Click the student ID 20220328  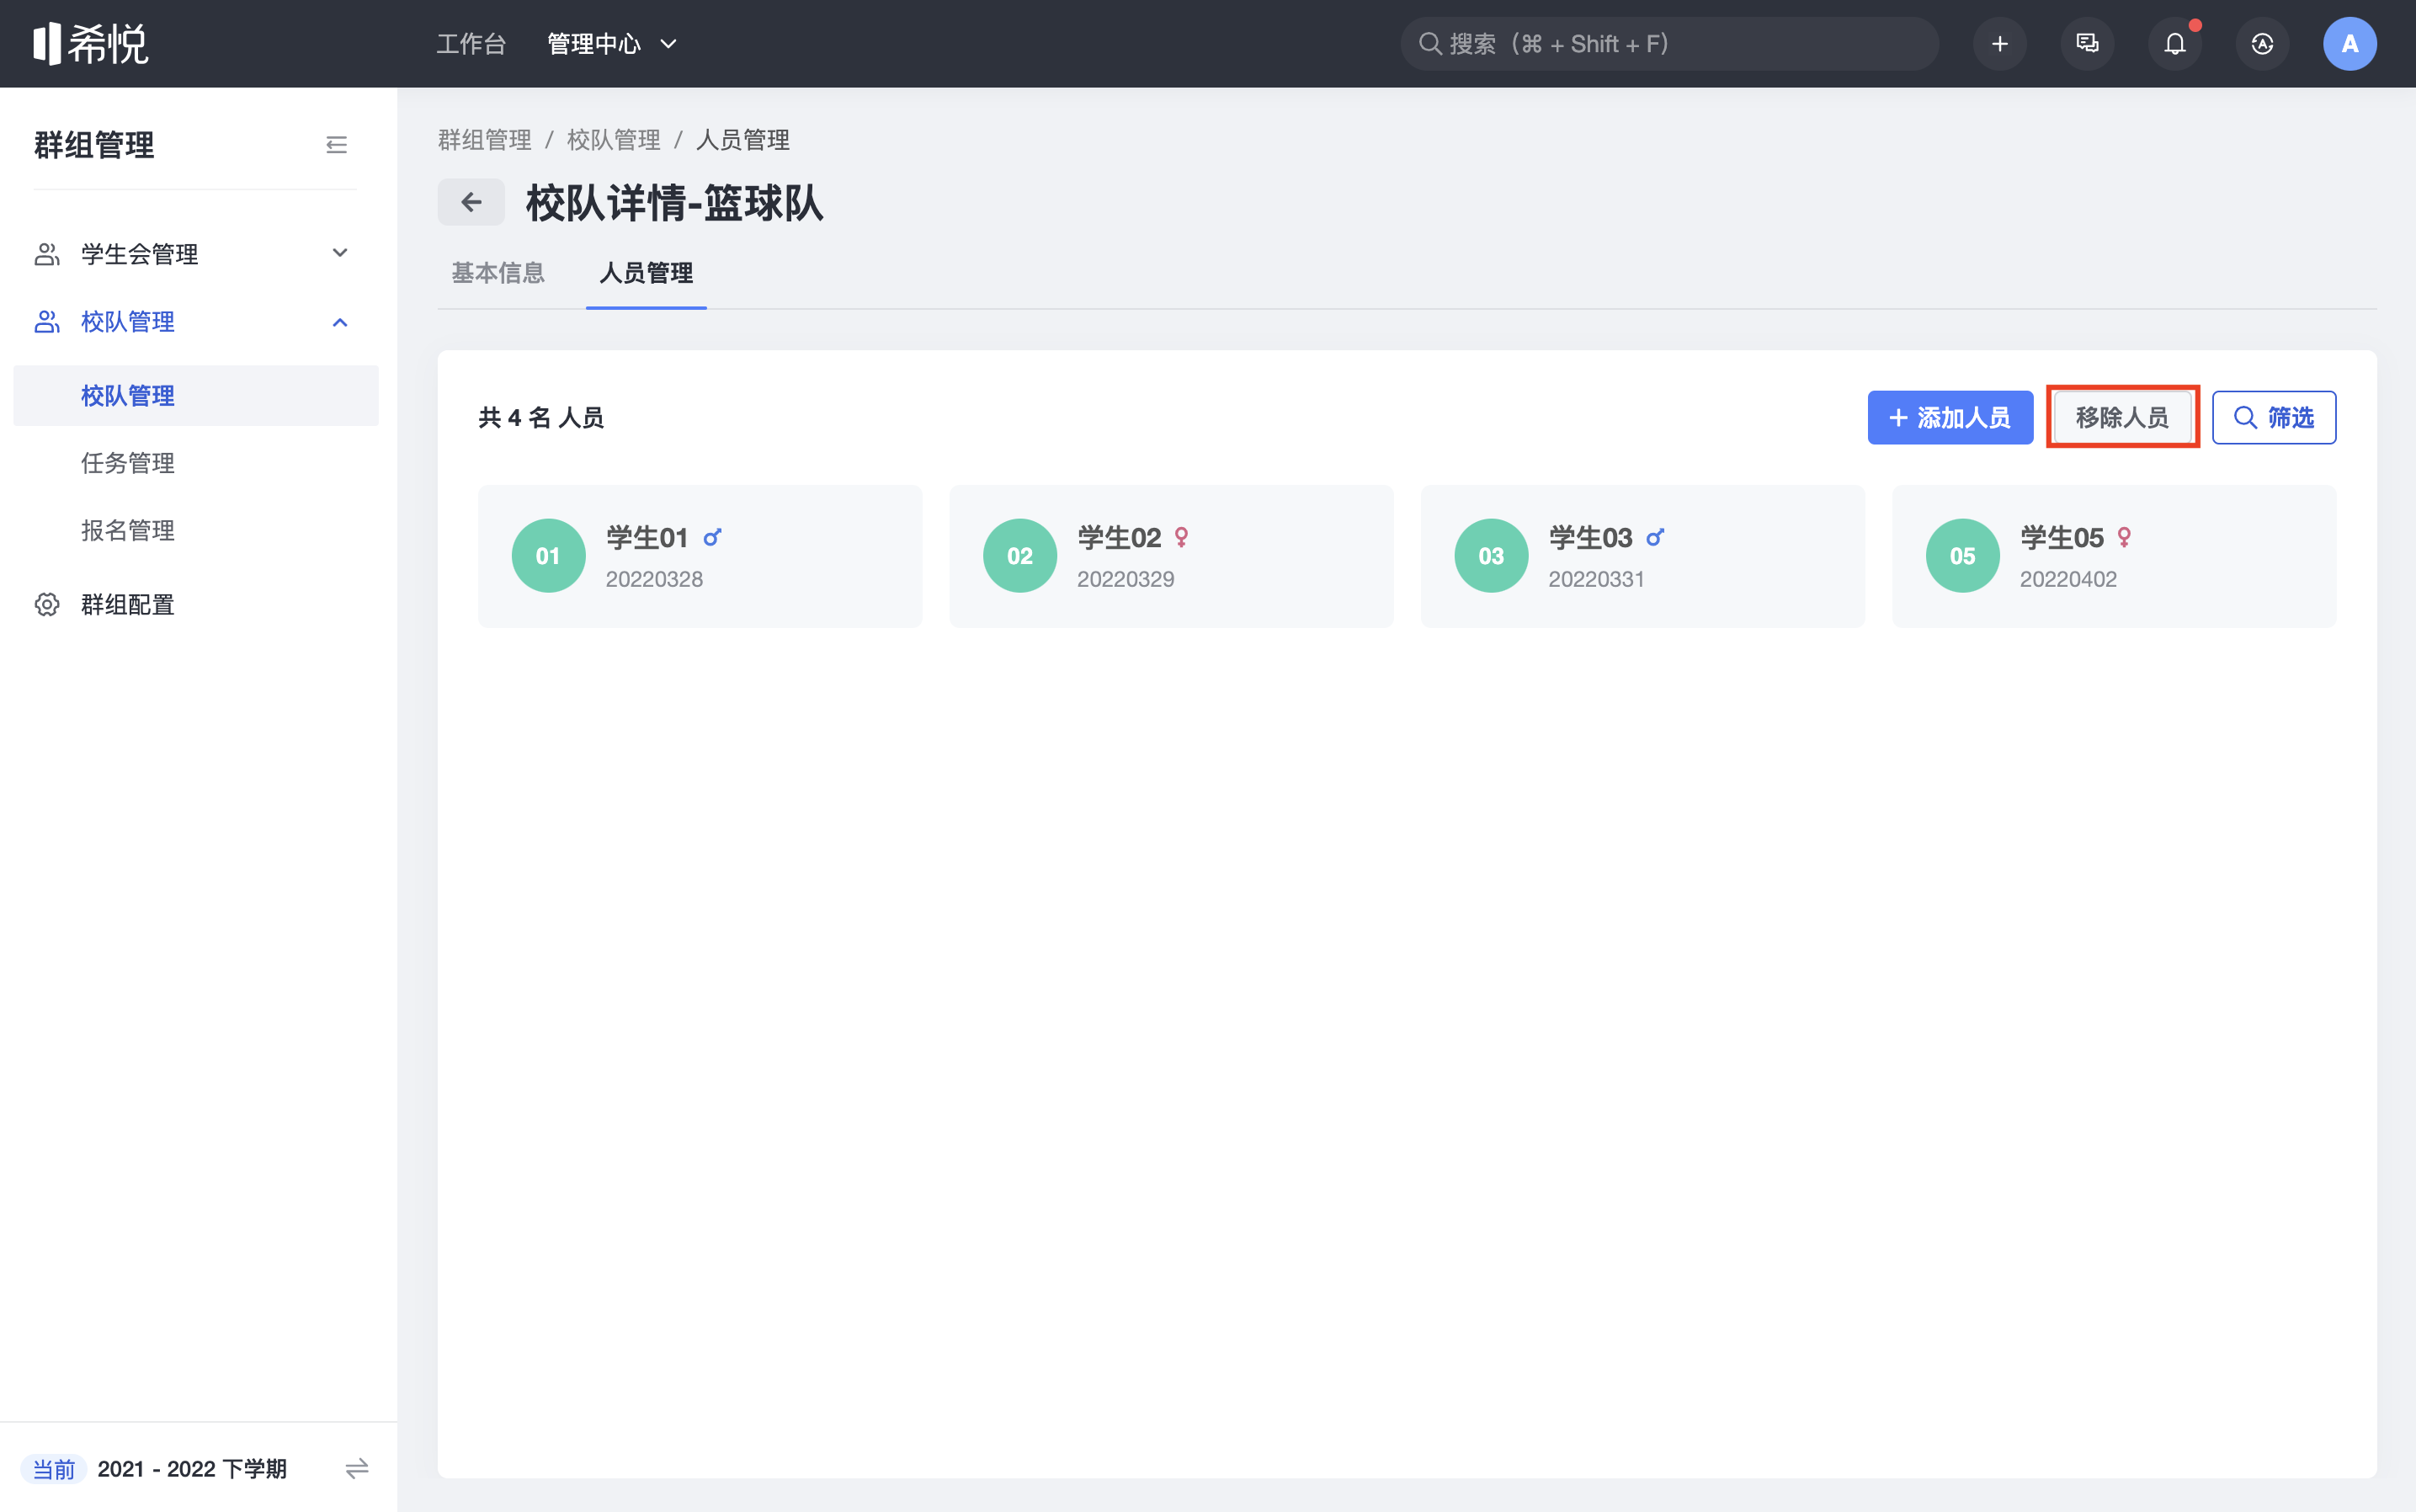(654, 579)
